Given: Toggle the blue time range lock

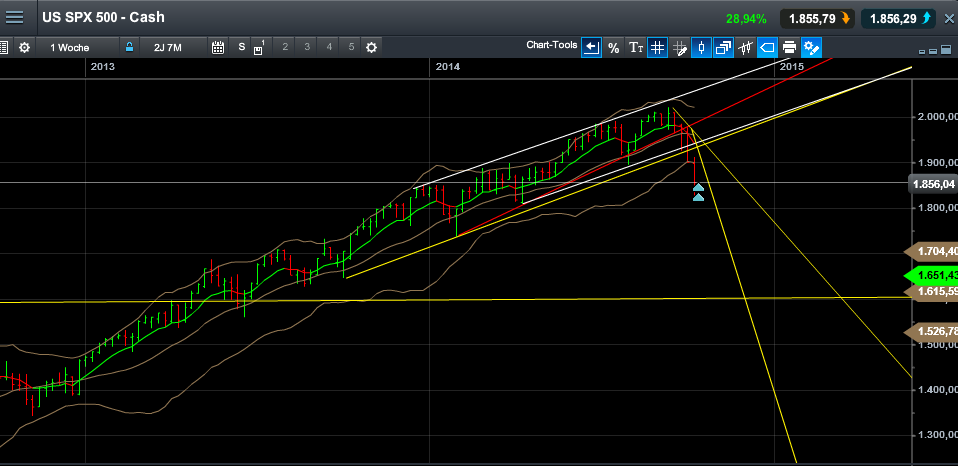Looking at the screenshot, I should click(129, 47).
